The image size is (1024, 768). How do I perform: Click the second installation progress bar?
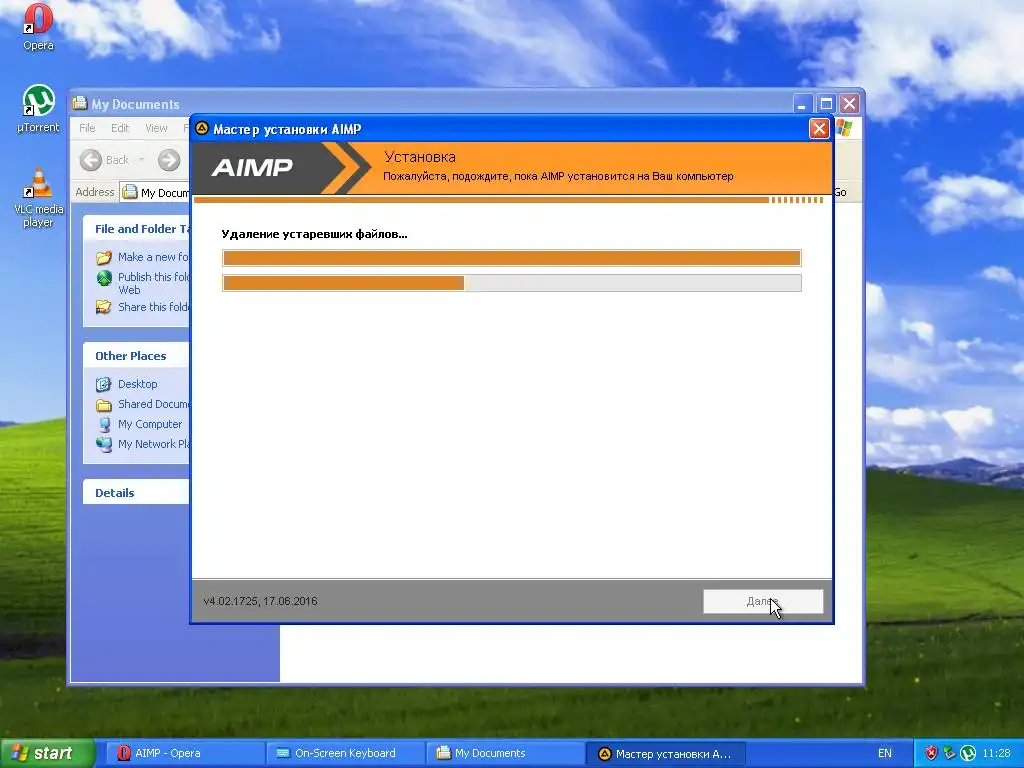[511, 283]
